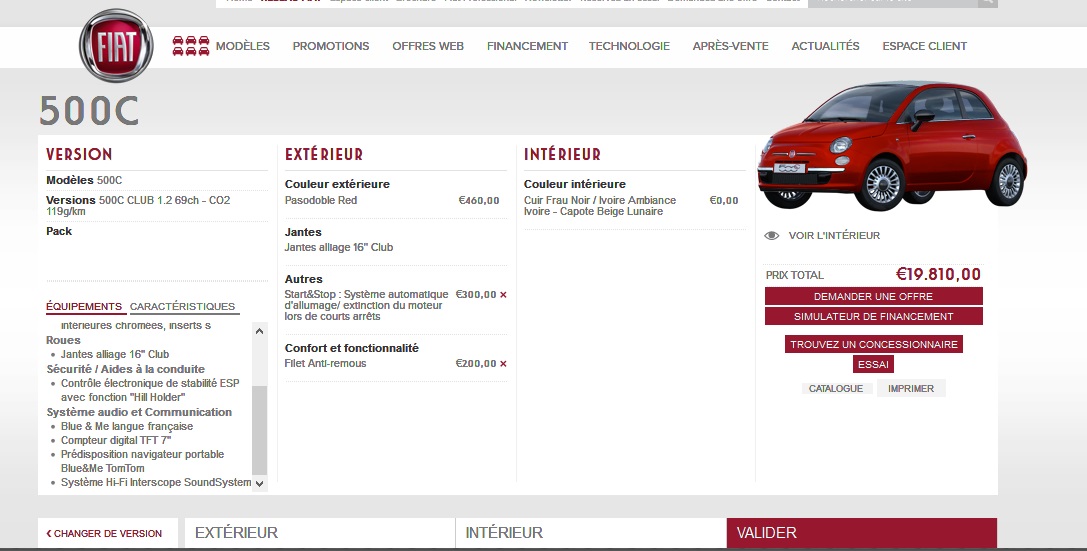
Task: Click the Valider button
Action: [x=862, y=533]
